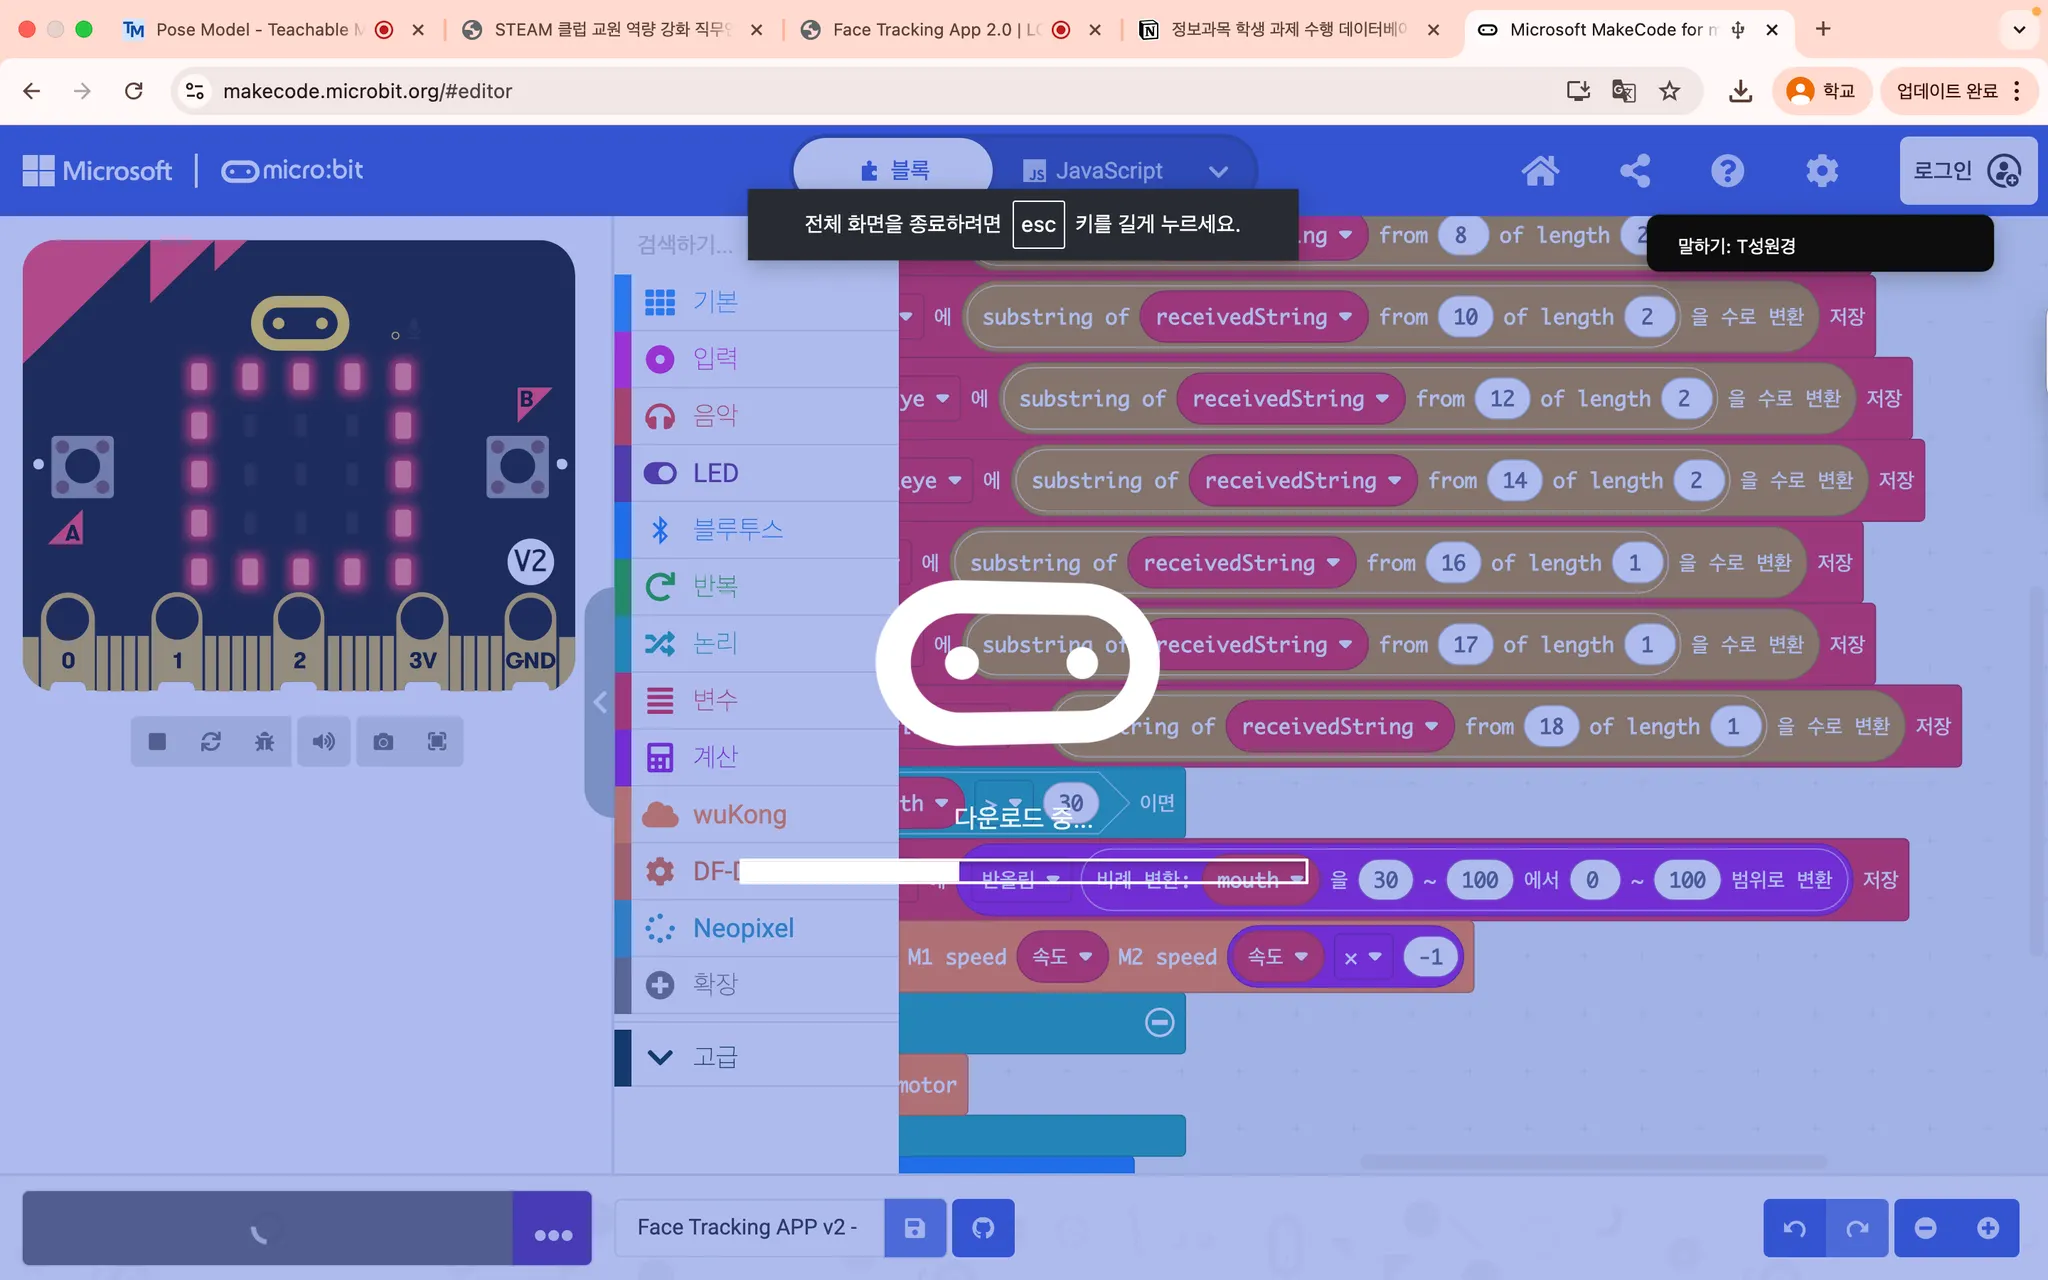Open the language dropdown next to JavaScript
The height and width of the screenshot is (1280, 2048).
pos(1218,171)
